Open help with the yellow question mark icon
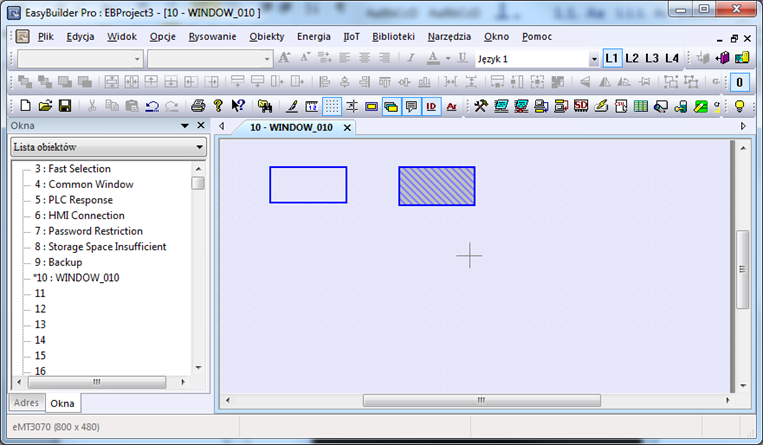The height and width of the screenshot is (445, 763). pyautogui.click(x=218, y=106)
